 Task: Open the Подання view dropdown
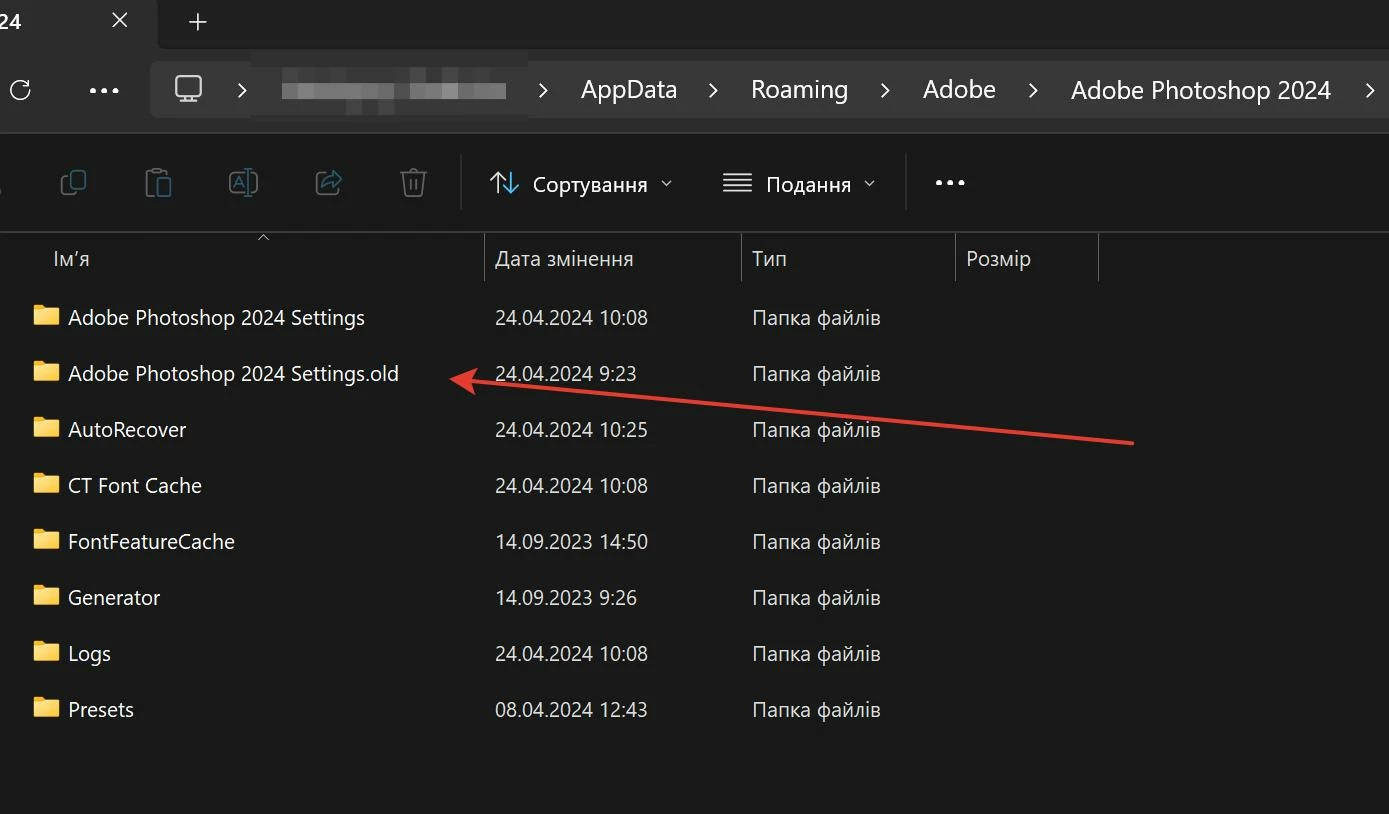(x=799, y=184)
